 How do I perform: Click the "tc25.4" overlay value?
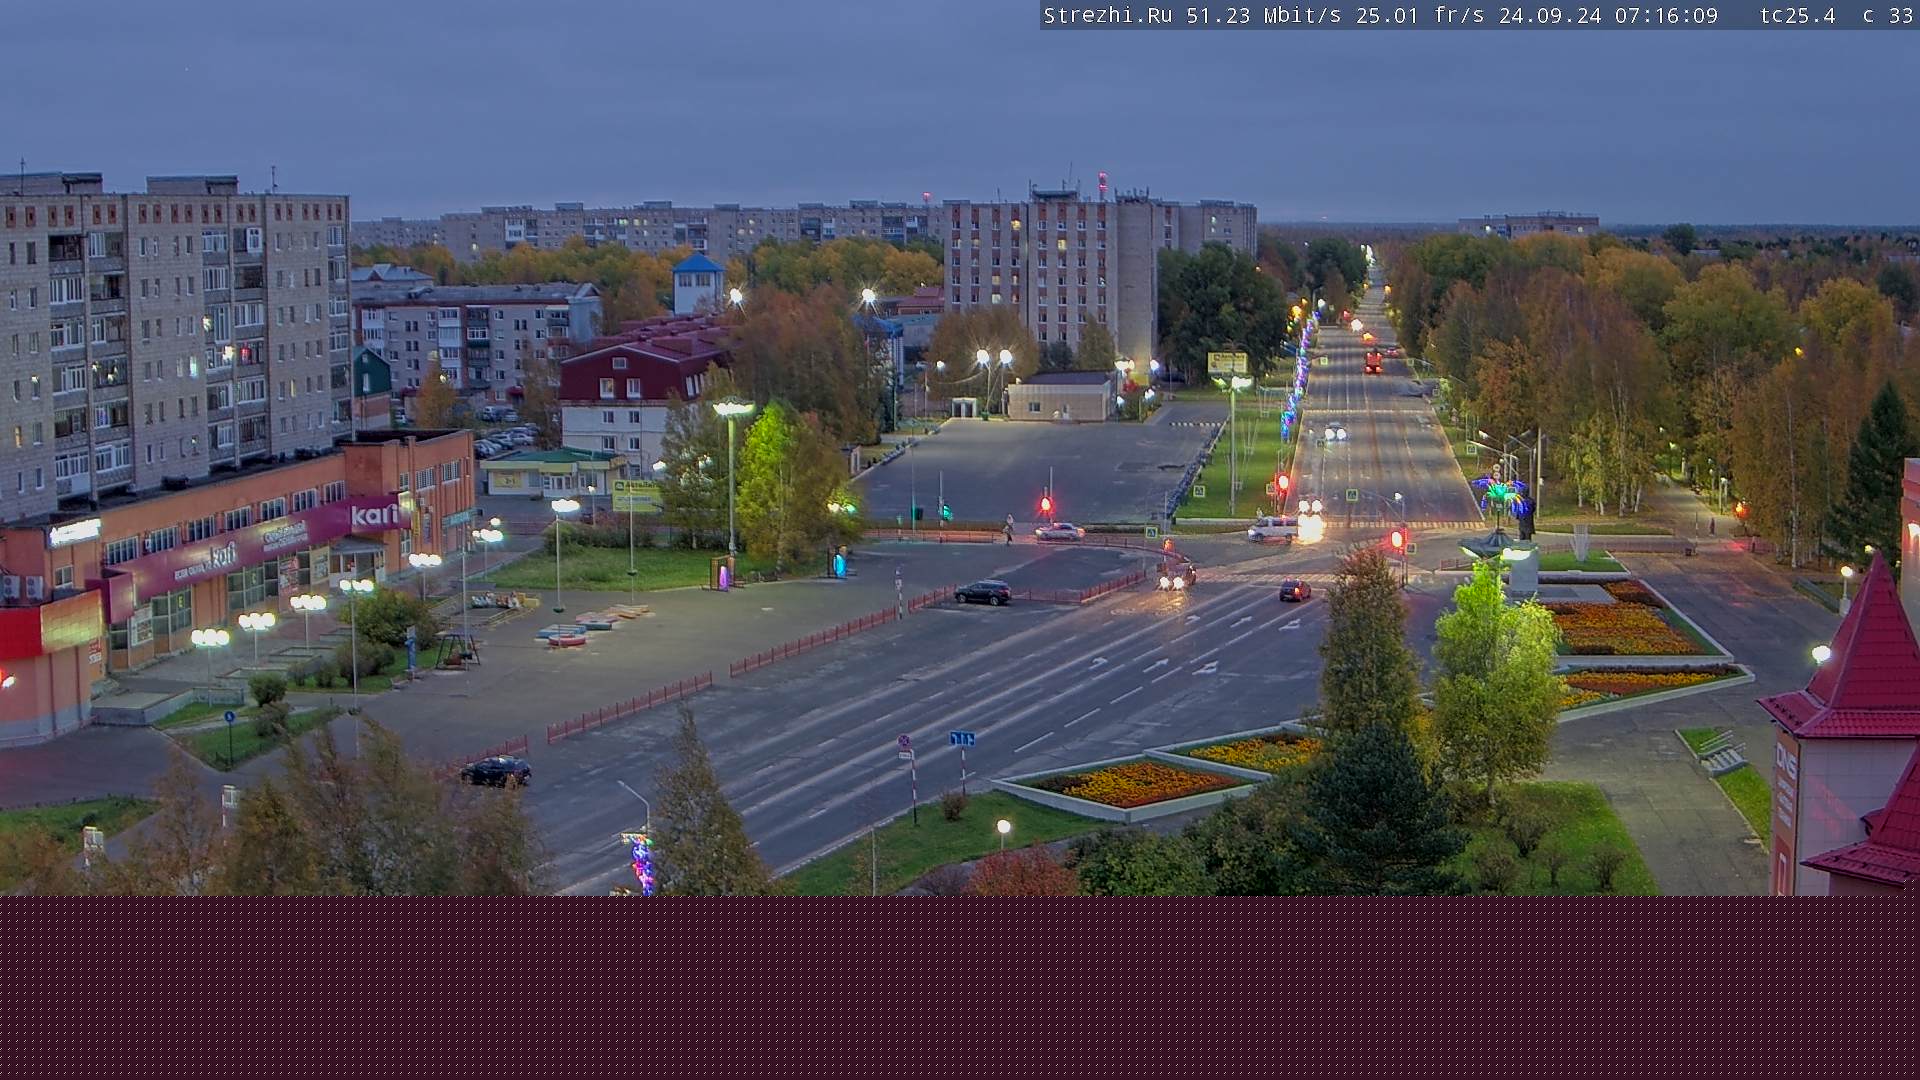coord(1797,16)
